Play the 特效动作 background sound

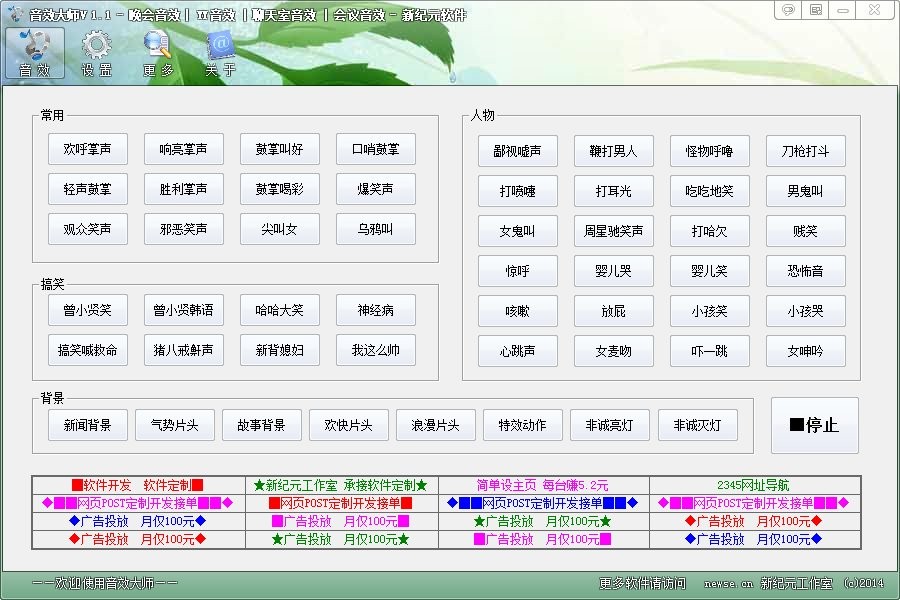coord(522,424)
